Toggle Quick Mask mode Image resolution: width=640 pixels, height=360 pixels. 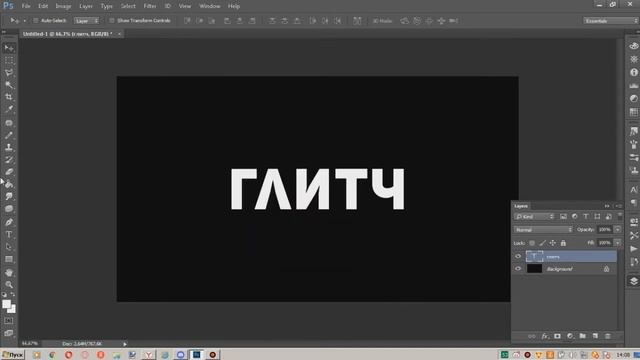pos(9,321)
